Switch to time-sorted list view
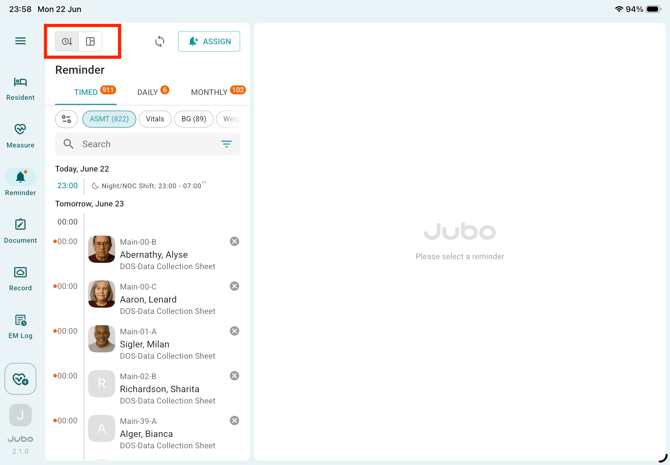The image size is (670, 465). pos(67,41)
